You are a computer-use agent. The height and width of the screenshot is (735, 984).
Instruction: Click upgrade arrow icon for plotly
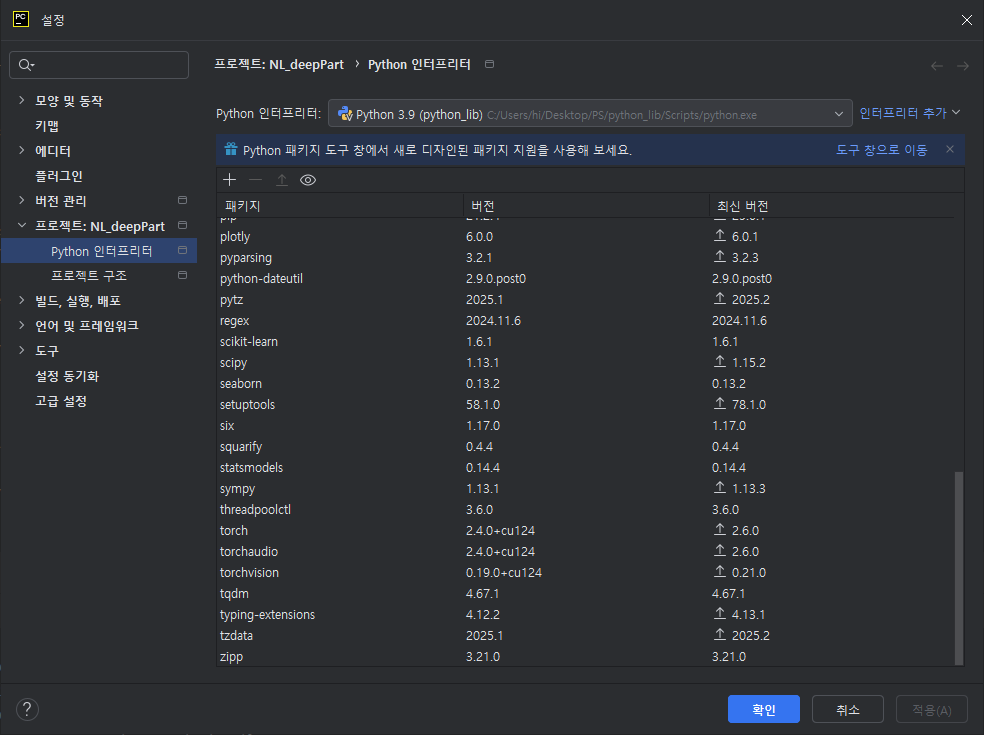tap(720, 235)
